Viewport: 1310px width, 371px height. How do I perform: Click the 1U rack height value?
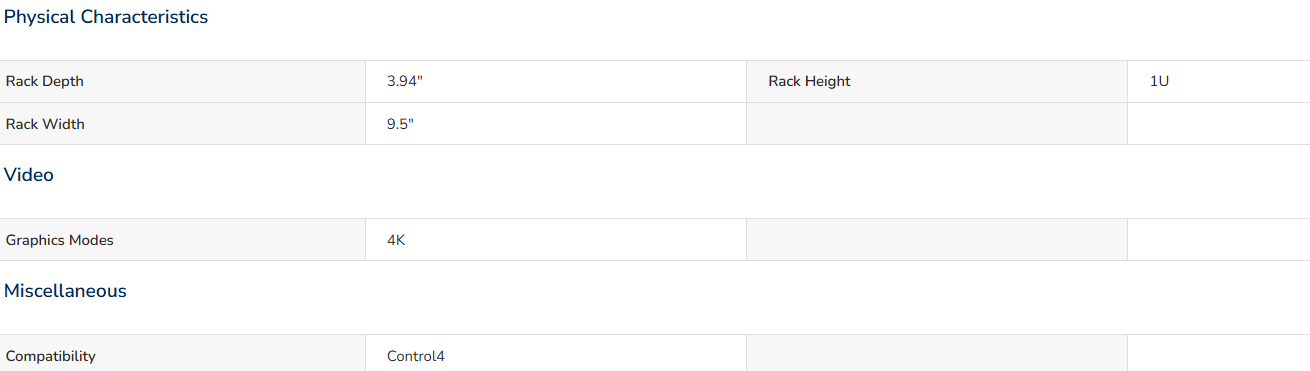[x=1160, y=81]
